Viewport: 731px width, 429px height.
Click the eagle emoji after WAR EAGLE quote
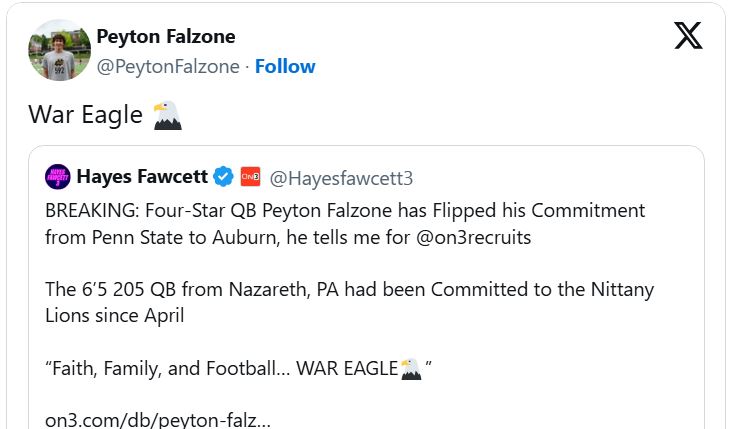(410, 368)
